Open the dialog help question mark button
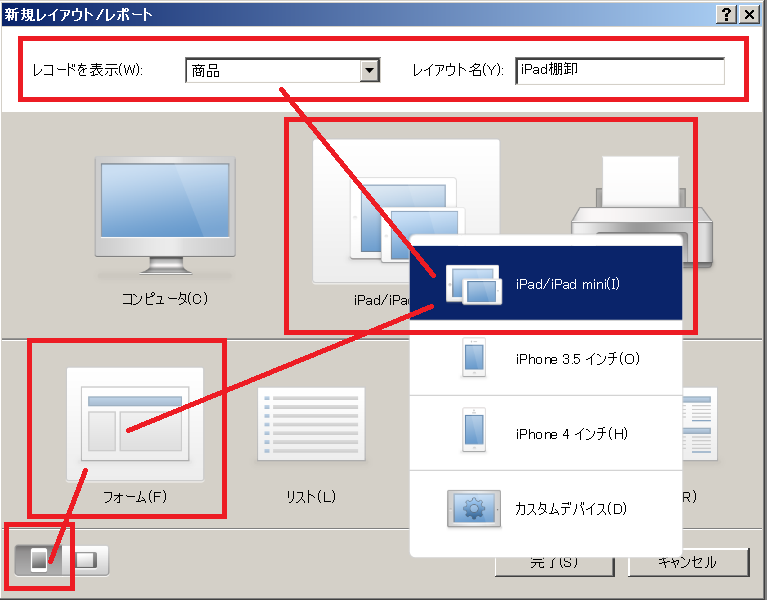This screenshot has height=601, width=767. 726,15
